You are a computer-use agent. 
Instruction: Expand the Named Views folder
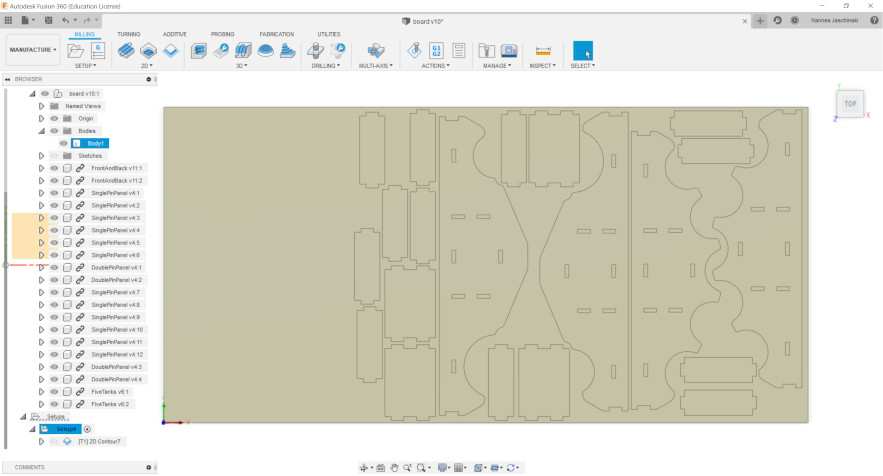click(41, 106)
